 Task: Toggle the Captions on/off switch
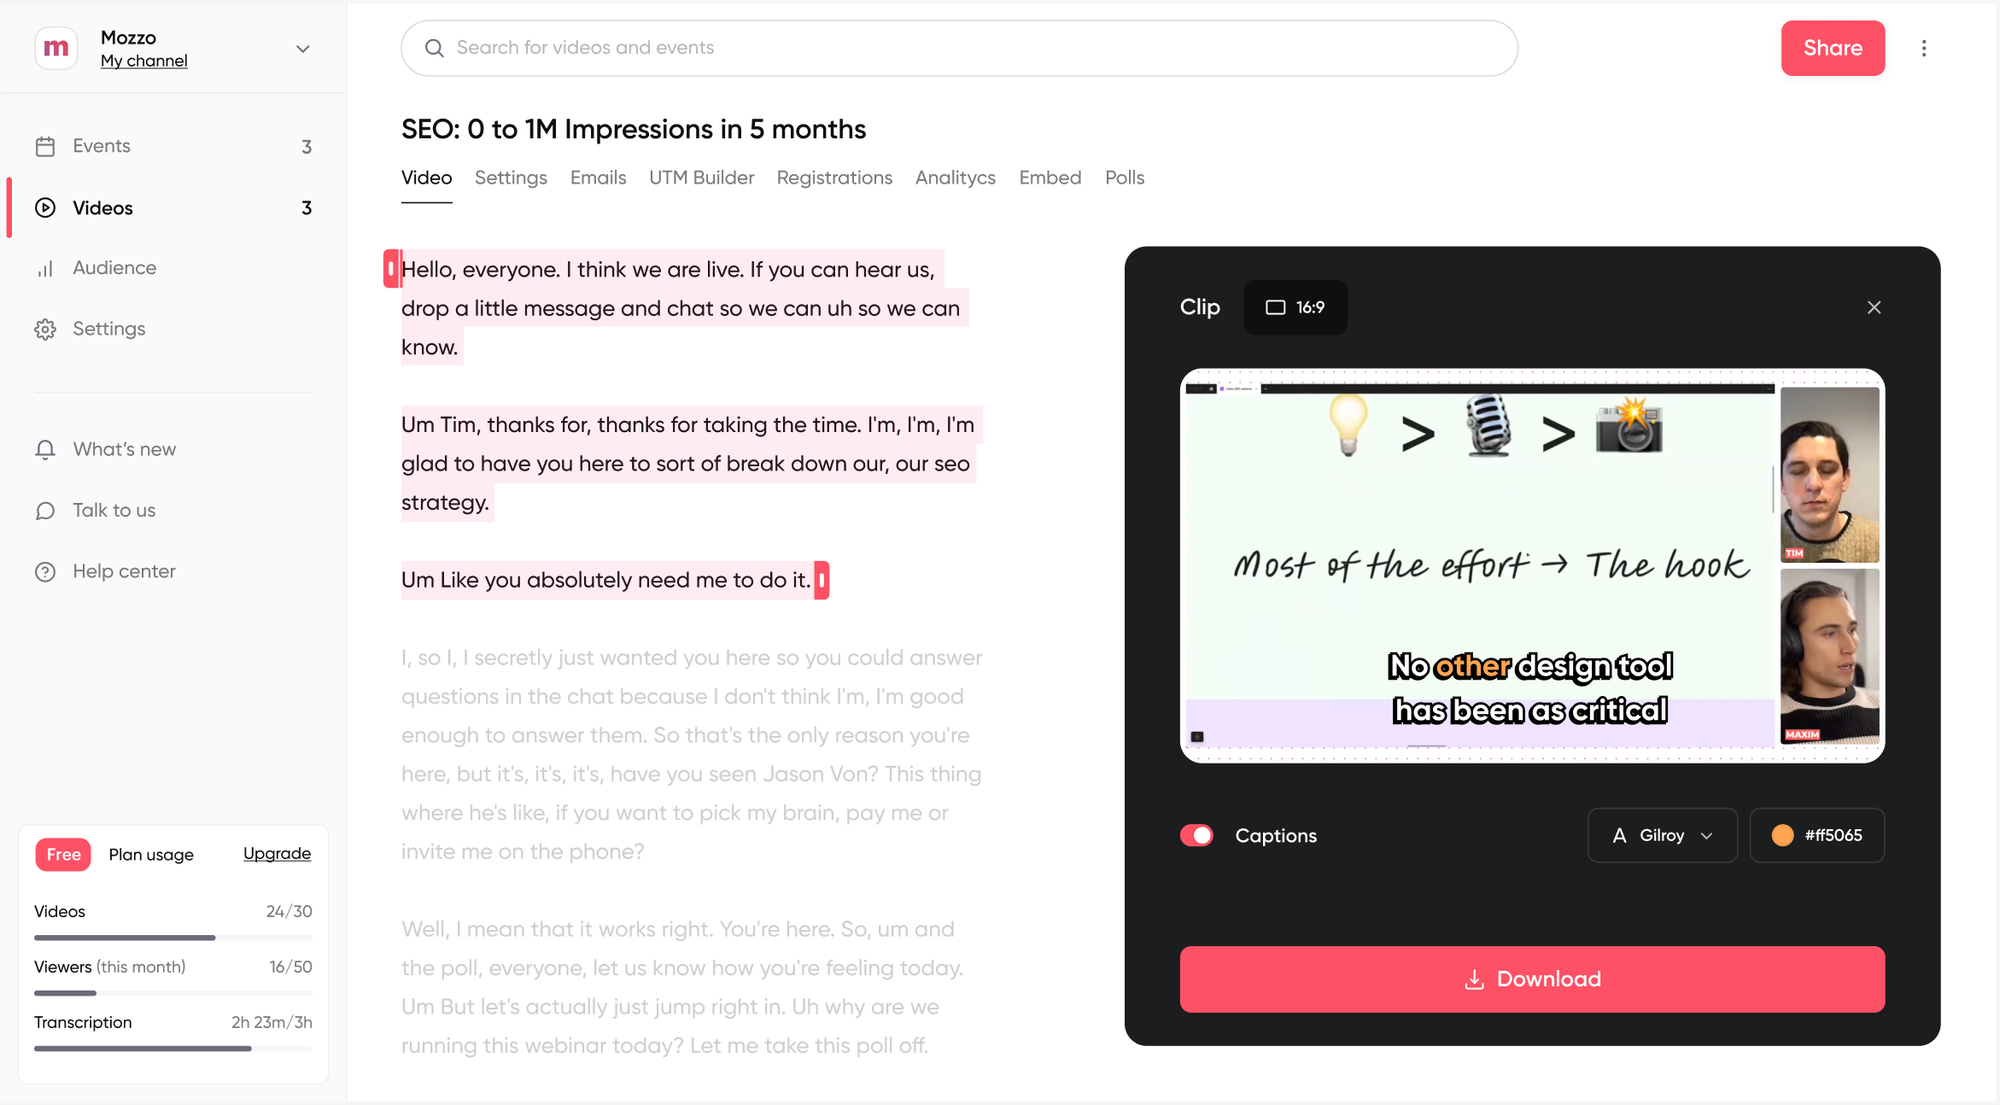click(x=1197, y=834)
